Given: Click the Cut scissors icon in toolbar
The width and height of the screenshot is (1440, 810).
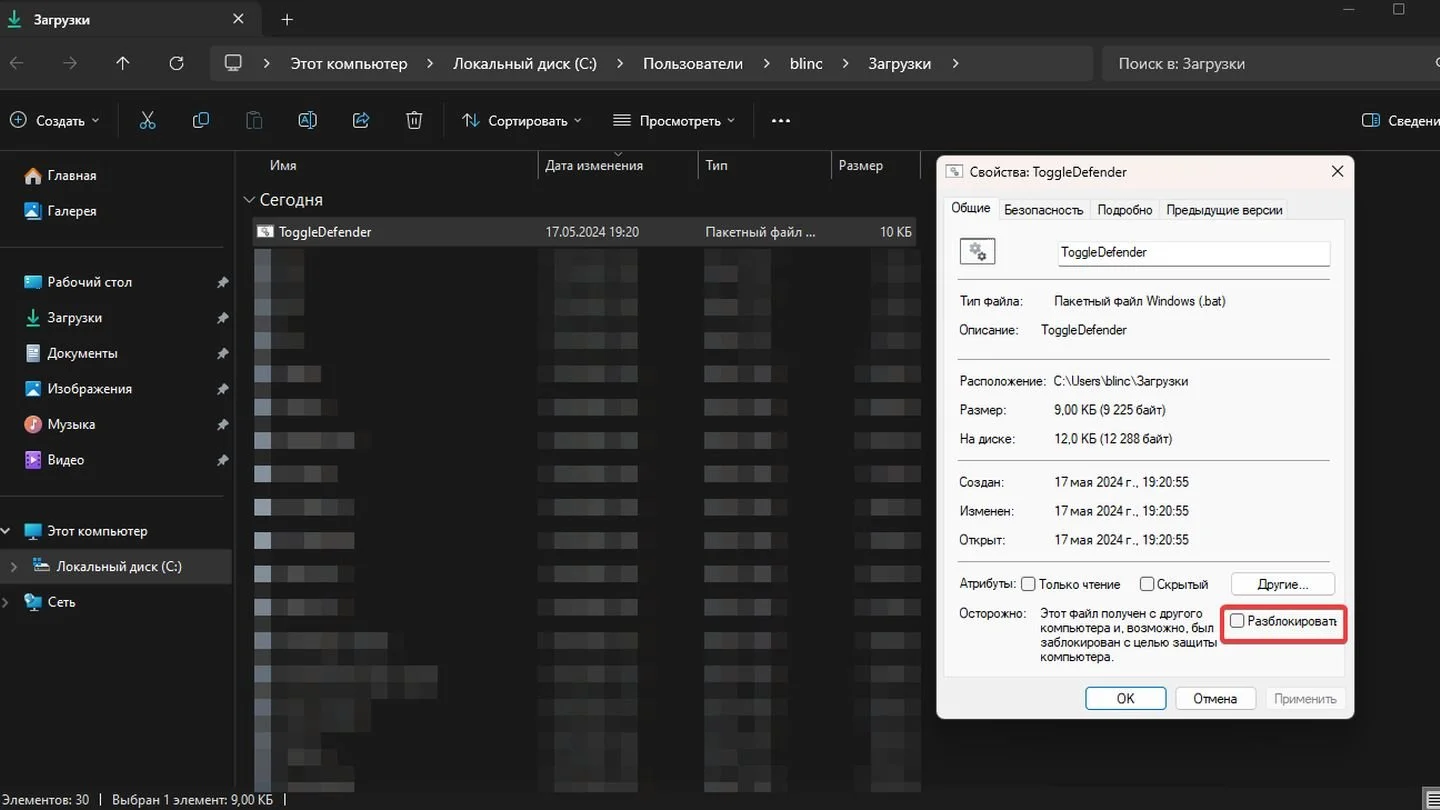Looking at the screenshot, I should click(x=147, y=120).
